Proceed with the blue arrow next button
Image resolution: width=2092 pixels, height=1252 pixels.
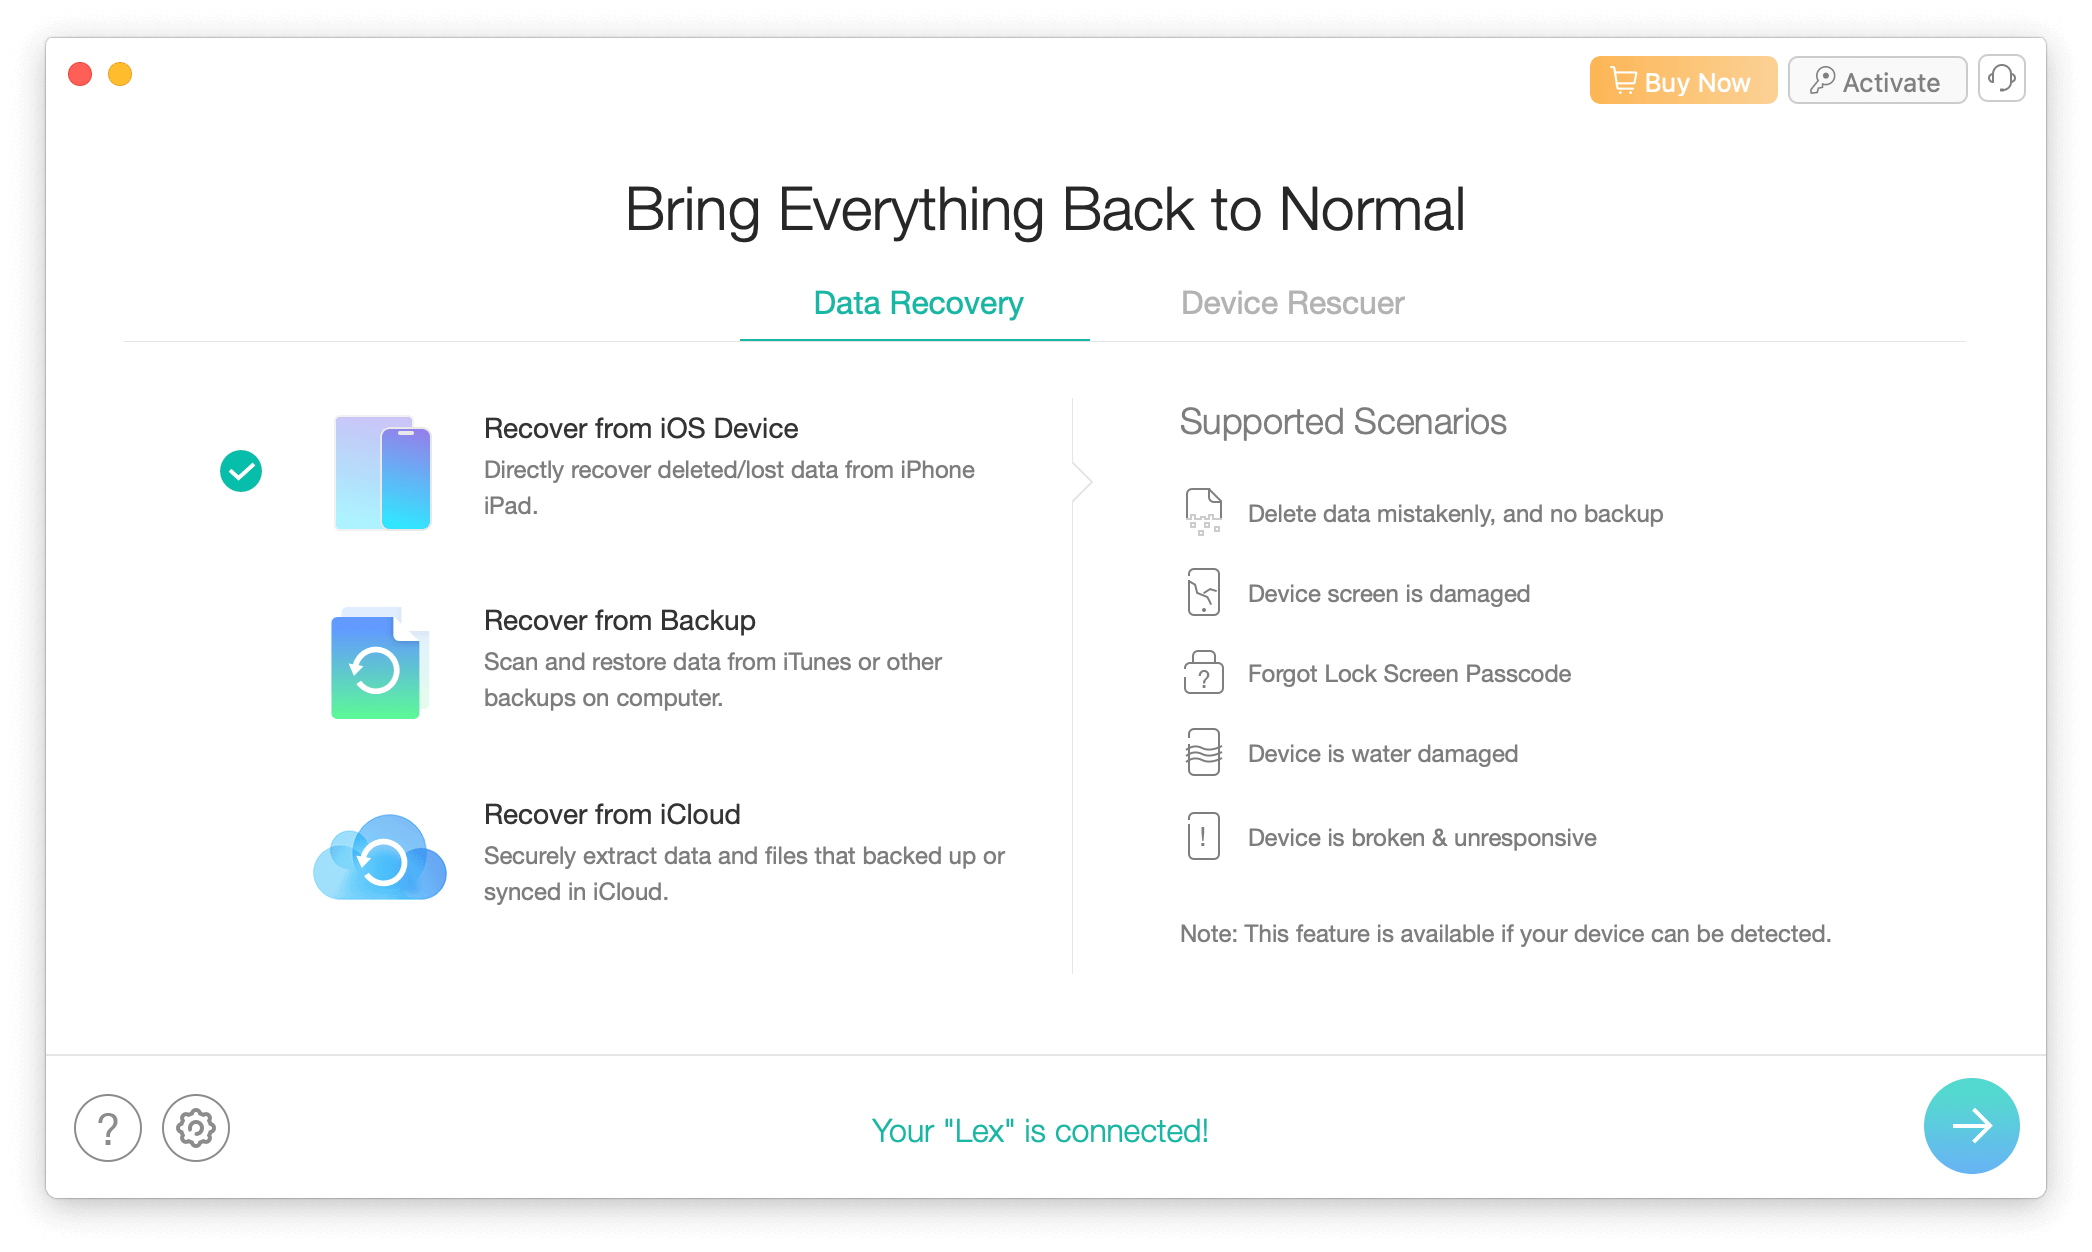click(1971, 1126)
